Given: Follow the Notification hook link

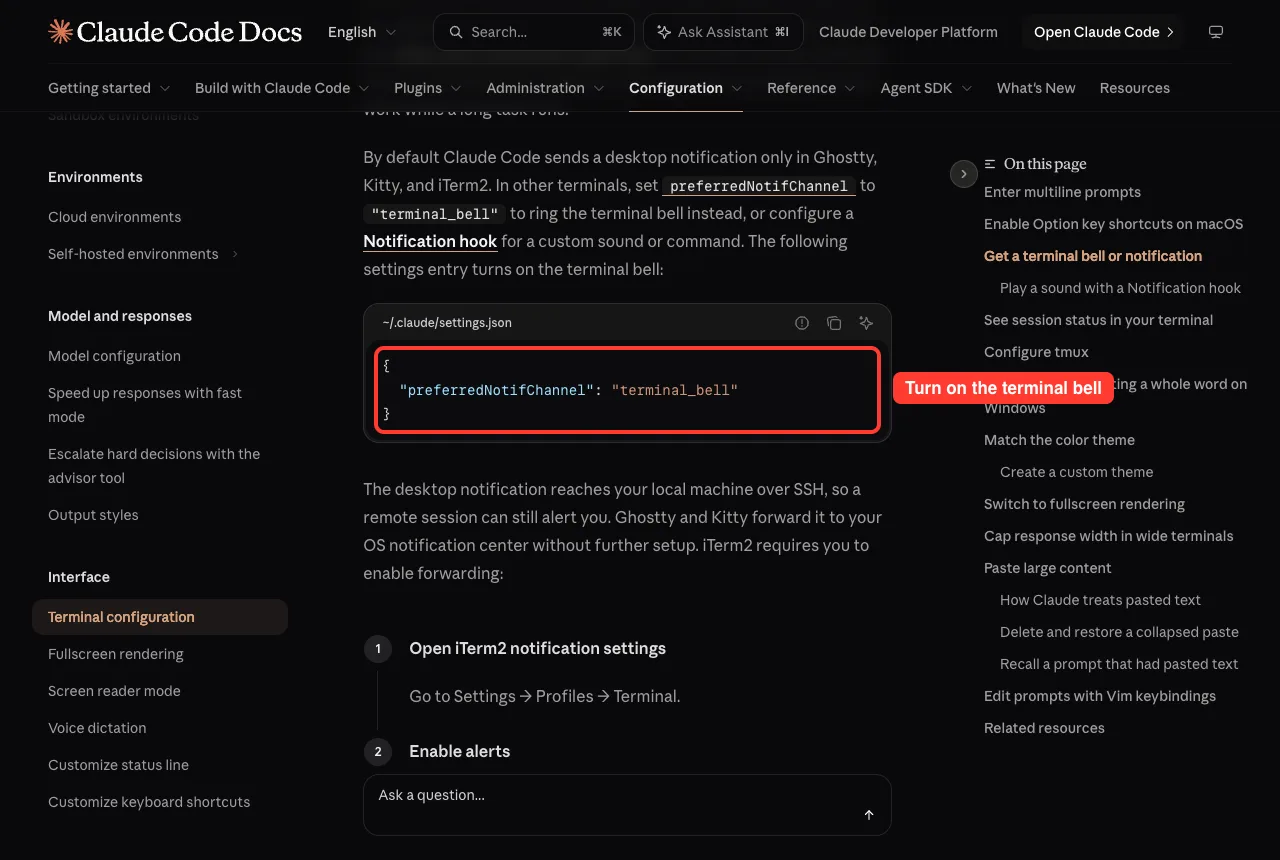Looking at the screenshot, I should (430, 241).
